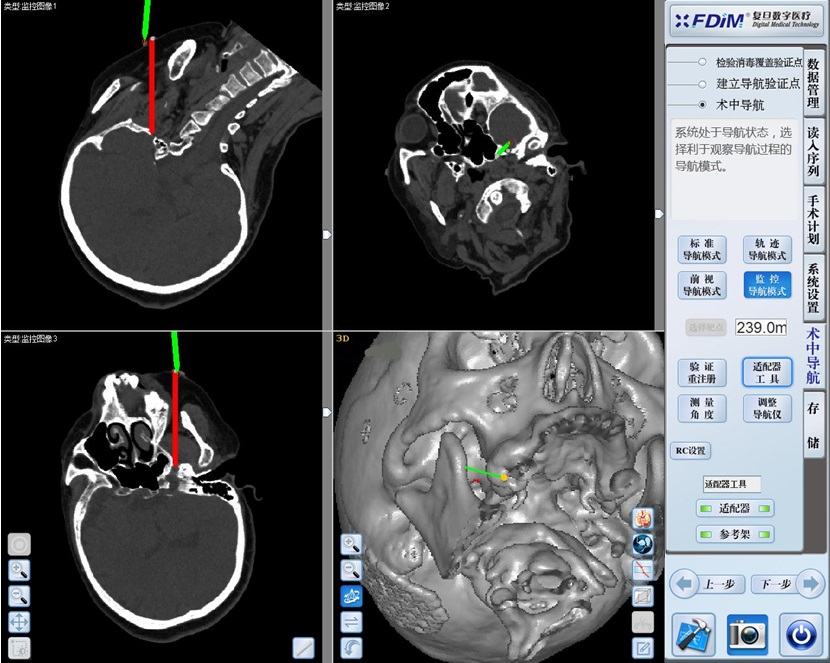Screen dimensions: 830x663
Task: Click the ruler measure icon in bottom-left view
Action: pyautogui.click(x=304, y=648)
